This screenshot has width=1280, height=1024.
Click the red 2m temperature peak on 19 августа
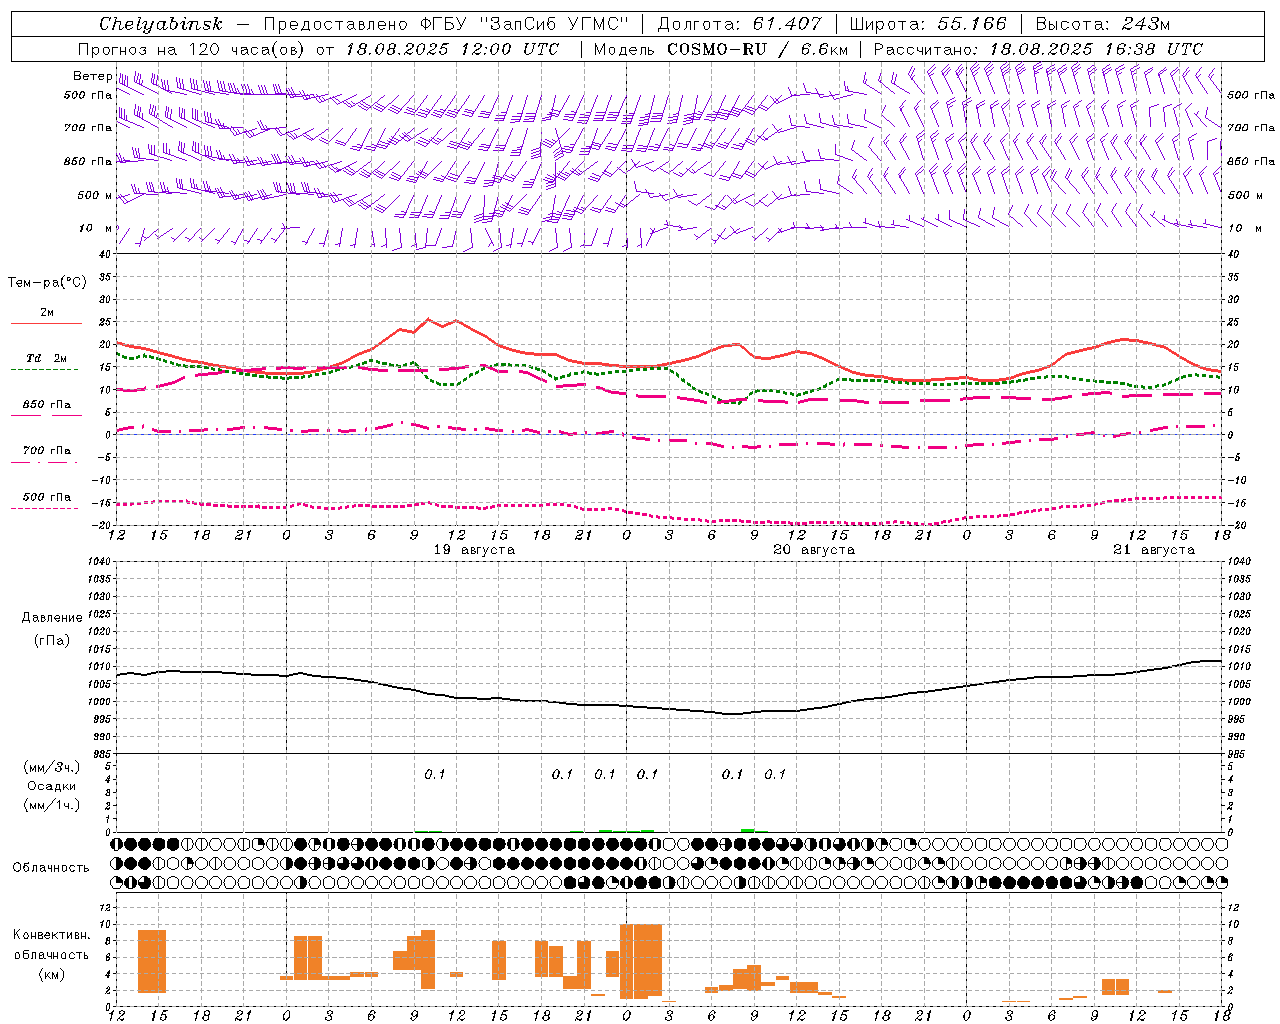(x=429, y=319)
